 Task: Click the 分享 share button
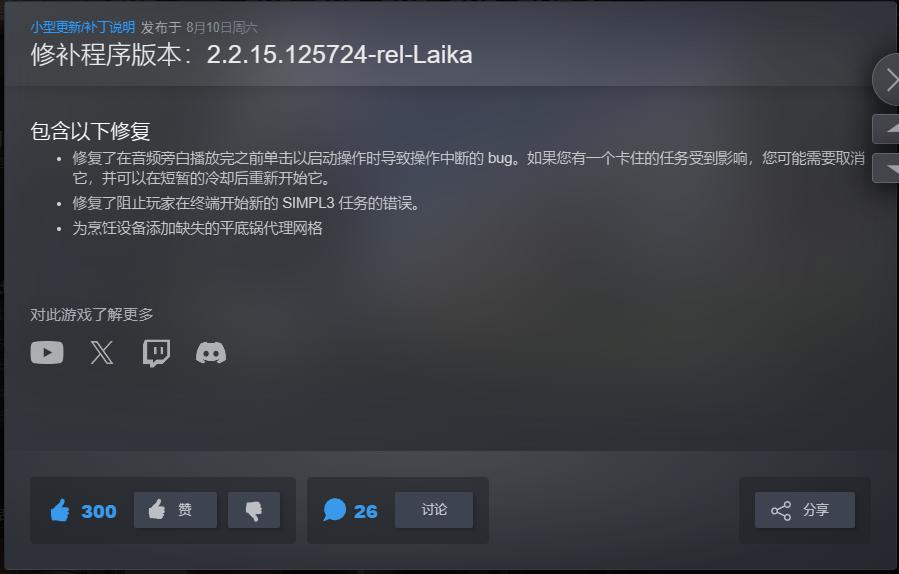click(804, 510)
